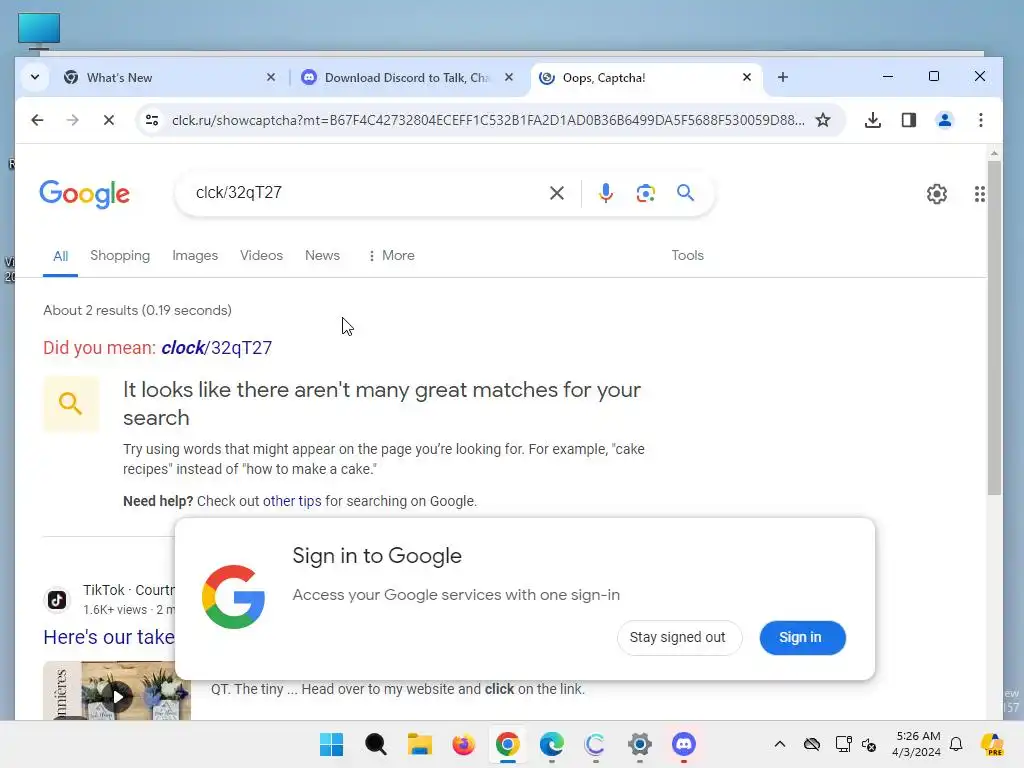Go forward to the next page

(72, 120)
